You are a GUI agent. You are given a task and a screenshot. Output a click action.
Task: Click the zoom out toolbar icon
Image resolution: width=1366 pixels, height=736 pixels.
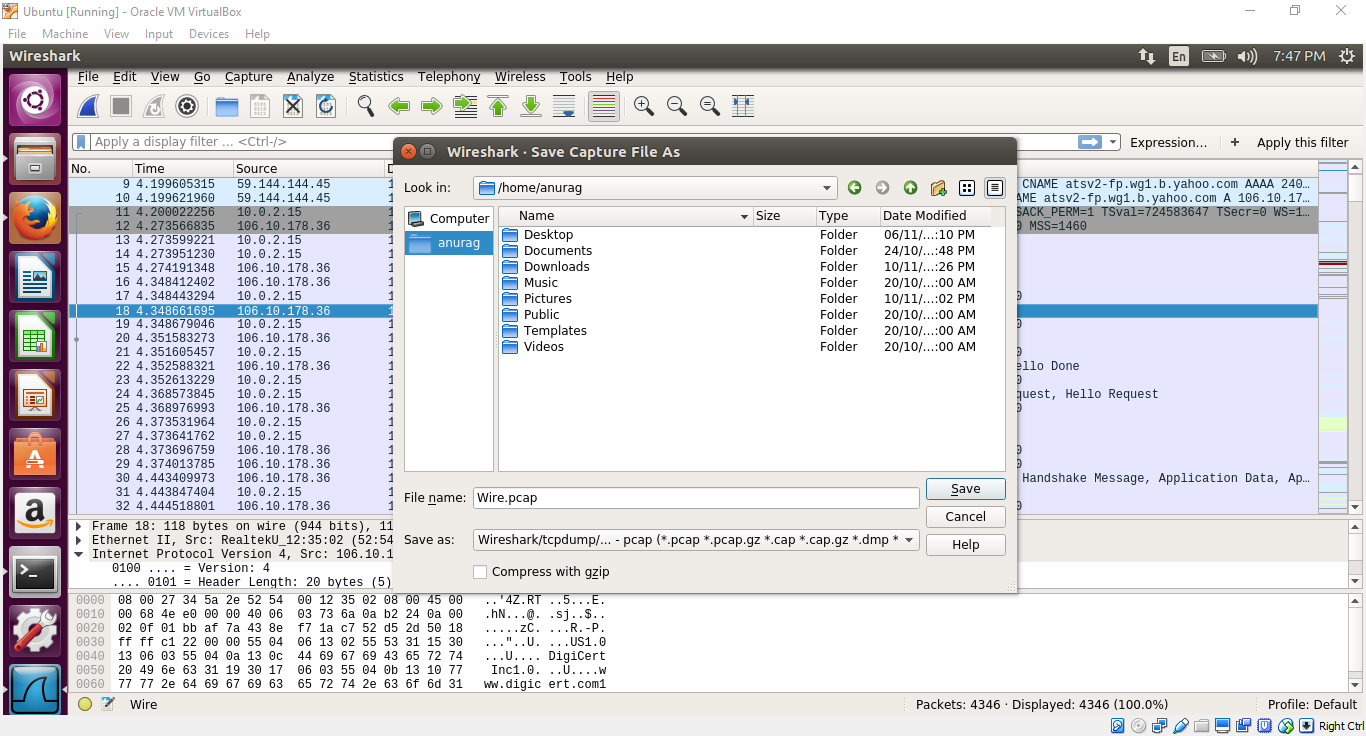(x=677, y=106)
